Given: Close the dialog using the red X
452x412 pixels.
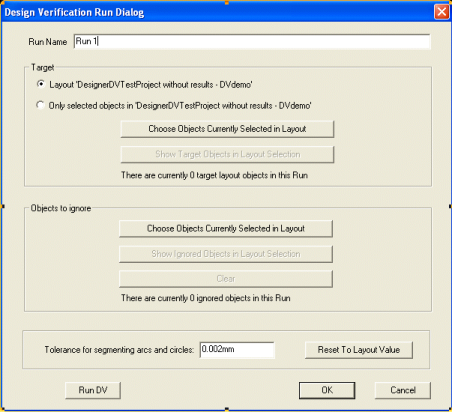Looking at the screenshot, I should (442, 12).
